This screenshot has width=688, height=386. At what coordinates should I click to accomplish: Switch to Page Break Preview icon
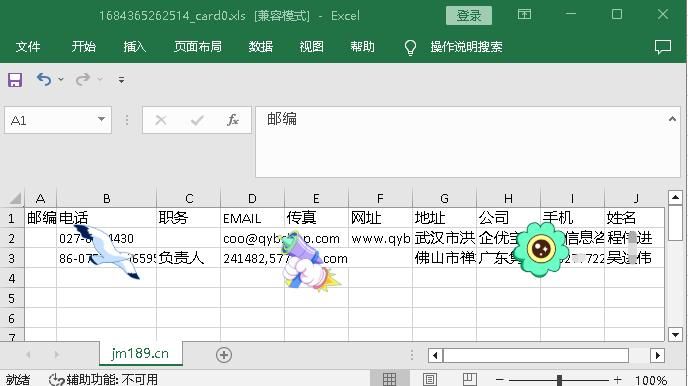pos(469,379)
